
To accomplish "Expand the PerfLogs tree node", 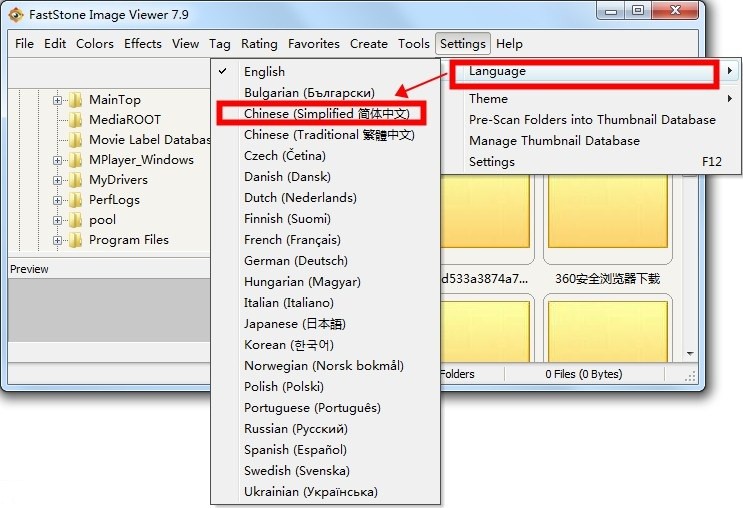I will point(57,200).
